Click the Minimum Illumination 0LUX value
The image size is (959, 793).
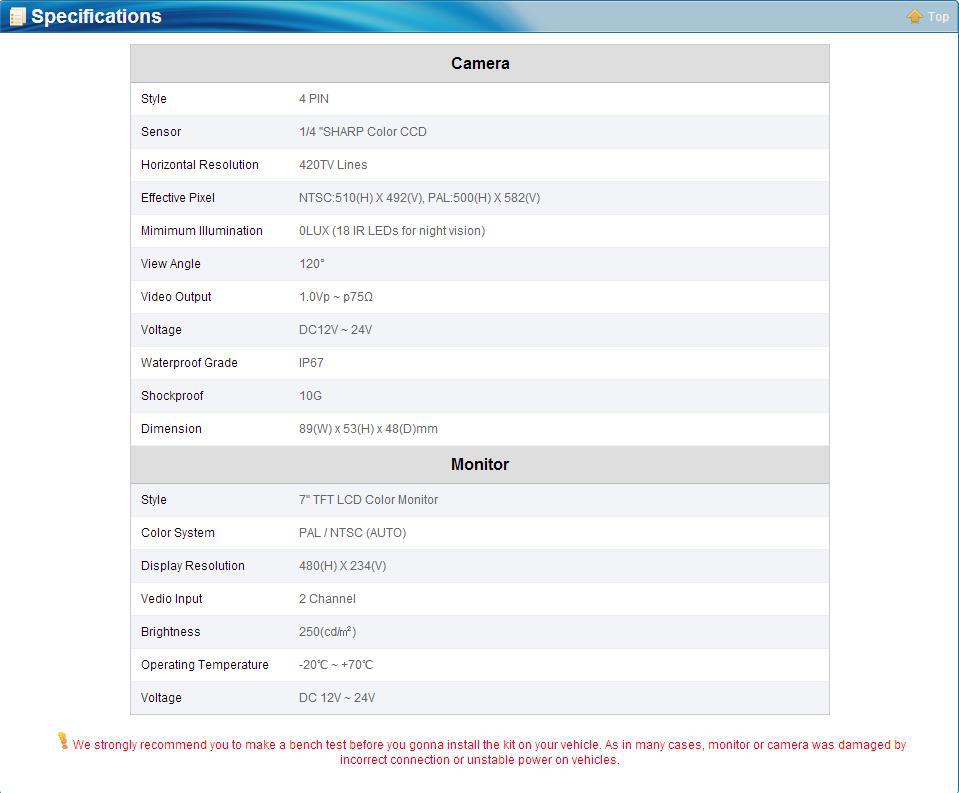(x=392, y=231)
